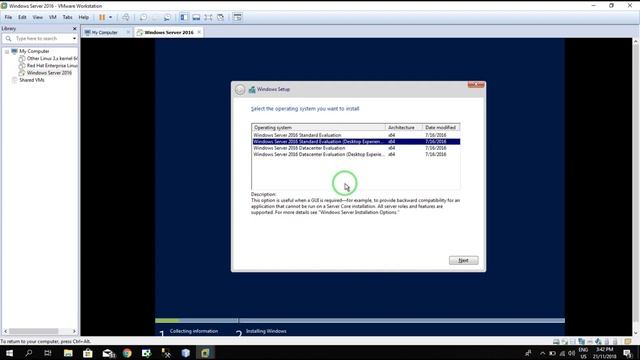The height and width of the screenshot is (360, 640).
Task: Suspend the VM with the orange pause button
Action: [102, 17]
